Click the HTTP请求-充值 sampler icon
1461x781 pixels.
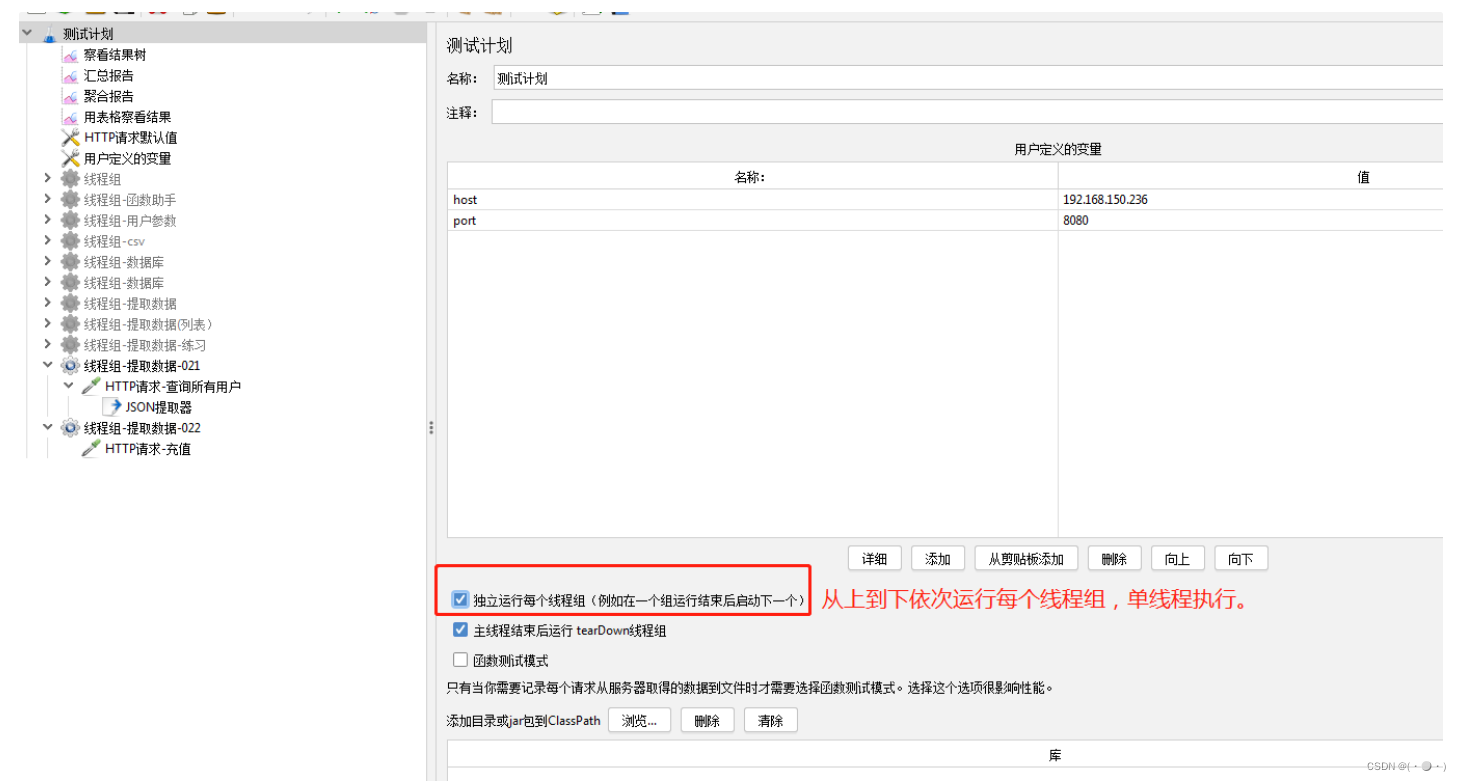91,449
